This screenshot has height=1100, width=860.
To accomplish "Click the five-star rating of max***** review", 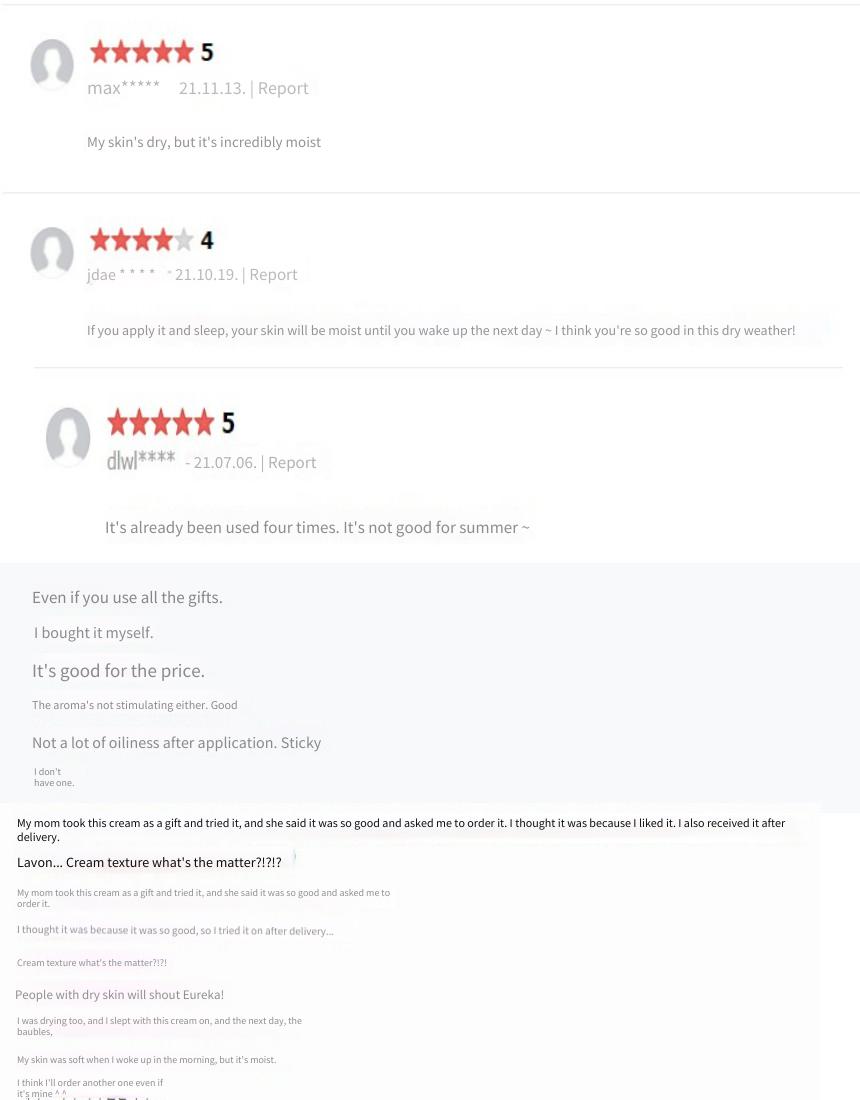I will [x=142, y=52].
